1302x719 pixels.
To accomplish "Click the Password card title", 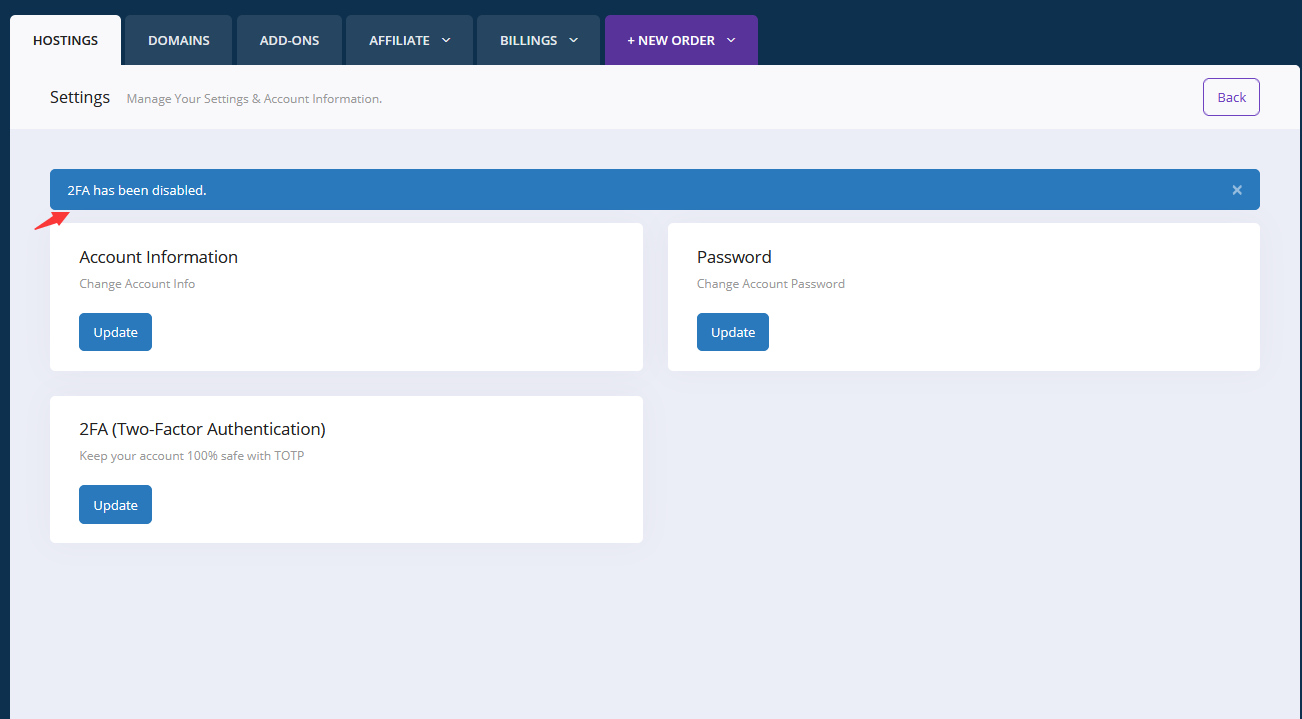I will click(734, 257).
